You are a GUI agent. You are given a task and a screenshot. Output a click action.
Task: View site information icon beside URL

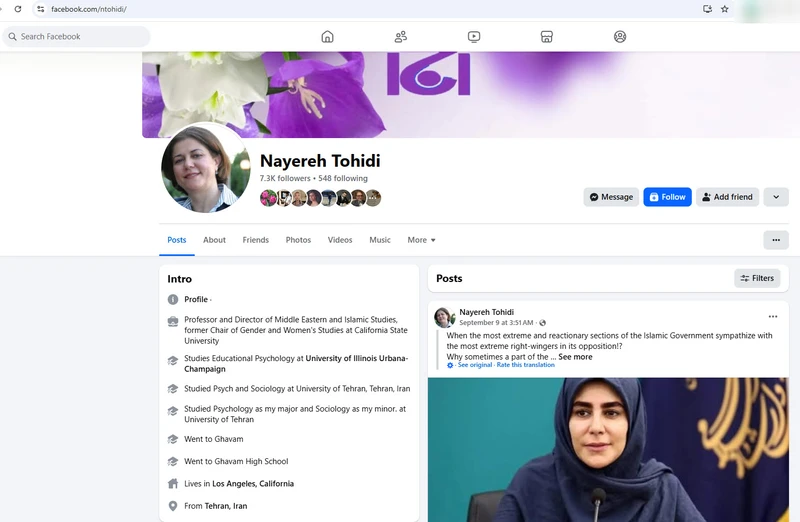(x=41, y=9)
